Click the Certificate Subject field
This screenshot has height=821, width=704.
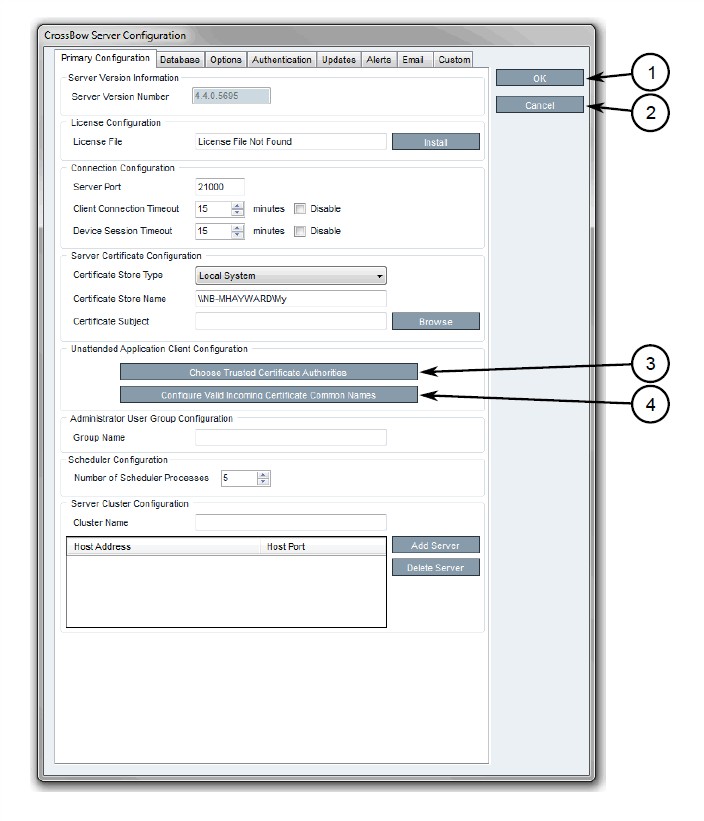click(291, 321)
